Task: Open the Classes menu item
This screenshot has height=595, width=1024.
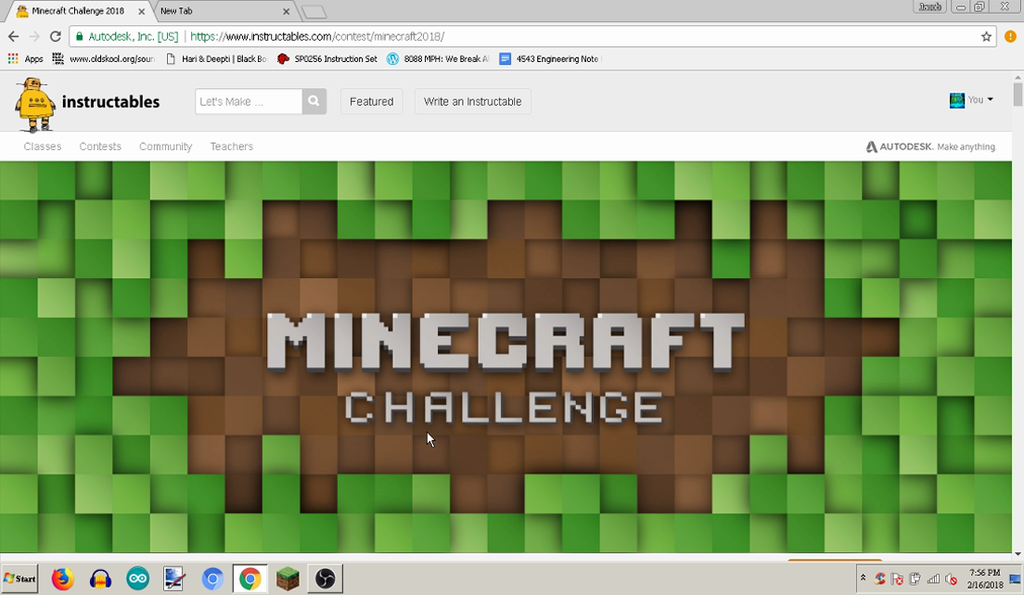Action: click(x=42, y=147)
